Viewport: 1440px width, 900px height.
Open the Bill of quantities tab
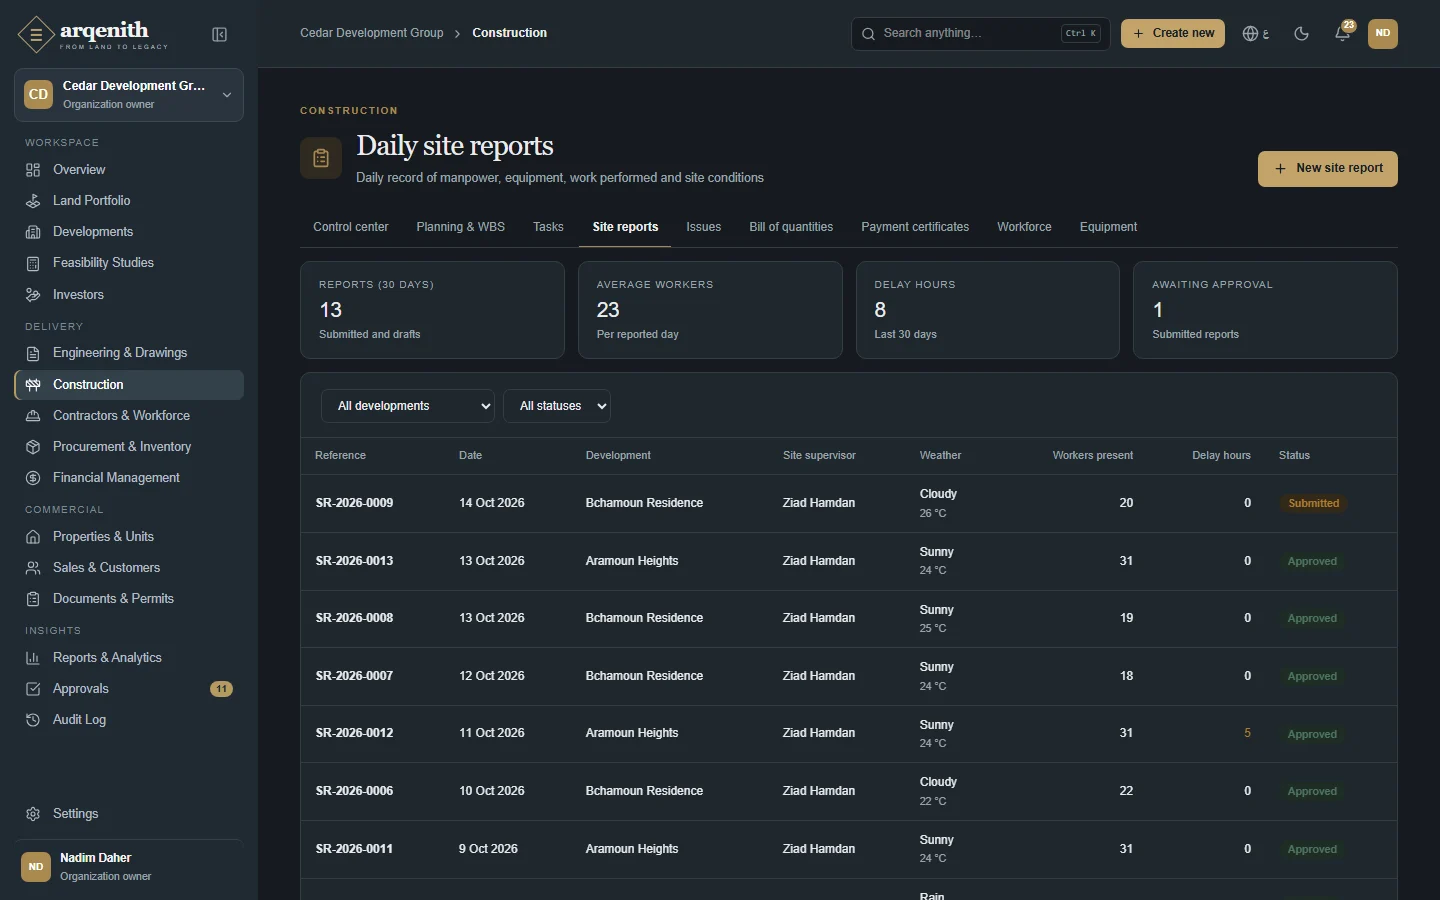click(x=791, y=227)
